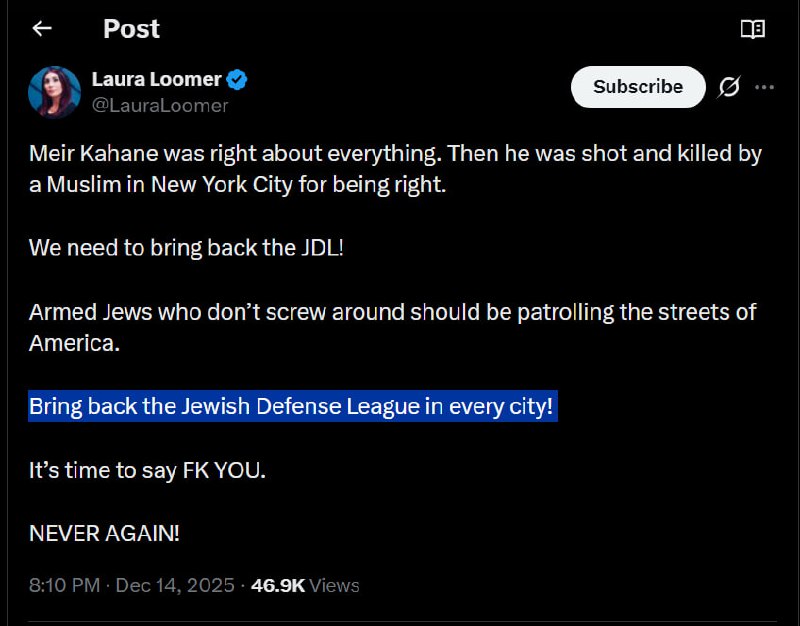Click the "It's time to say" line
The height and width of the screenshot is (626, 800).
(x=147, y=470)
